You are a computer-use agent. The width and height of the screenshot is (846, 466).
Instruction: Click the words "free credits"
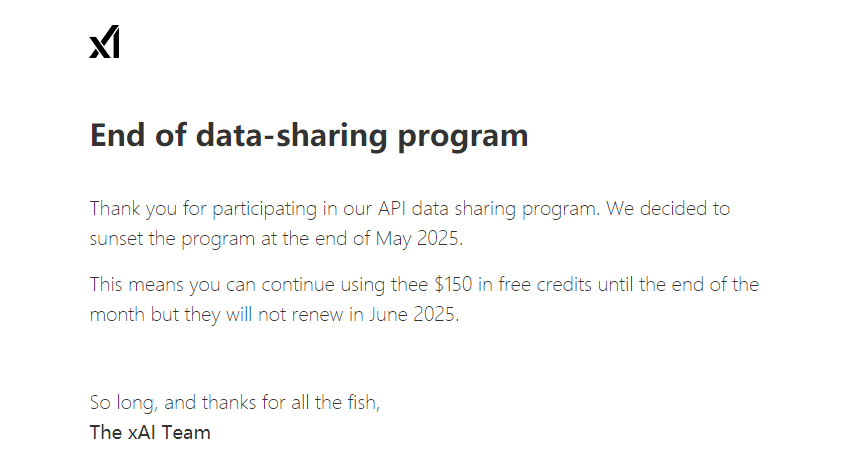pos(545,284)
